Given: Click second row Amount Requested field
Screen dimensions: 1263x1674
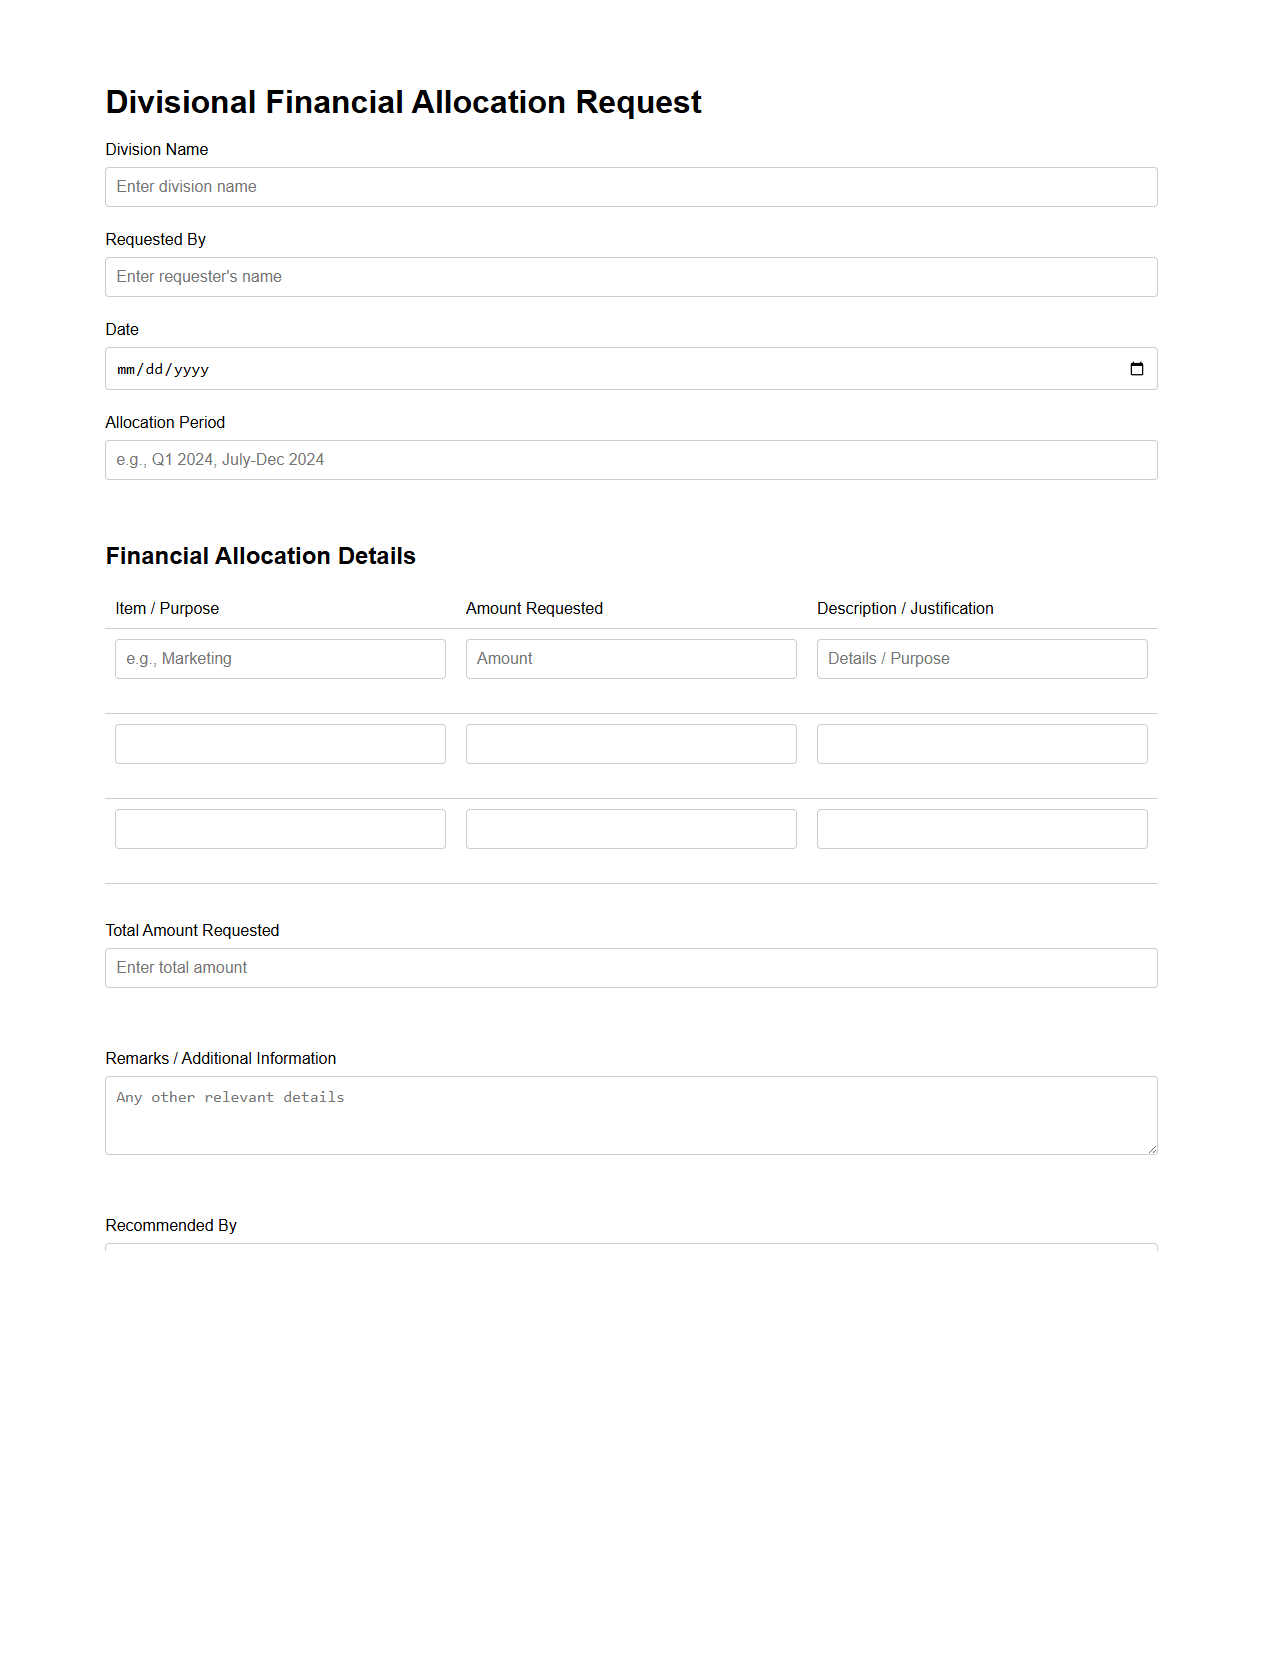Looking at the screenshot, I should [x=631, y=744].
